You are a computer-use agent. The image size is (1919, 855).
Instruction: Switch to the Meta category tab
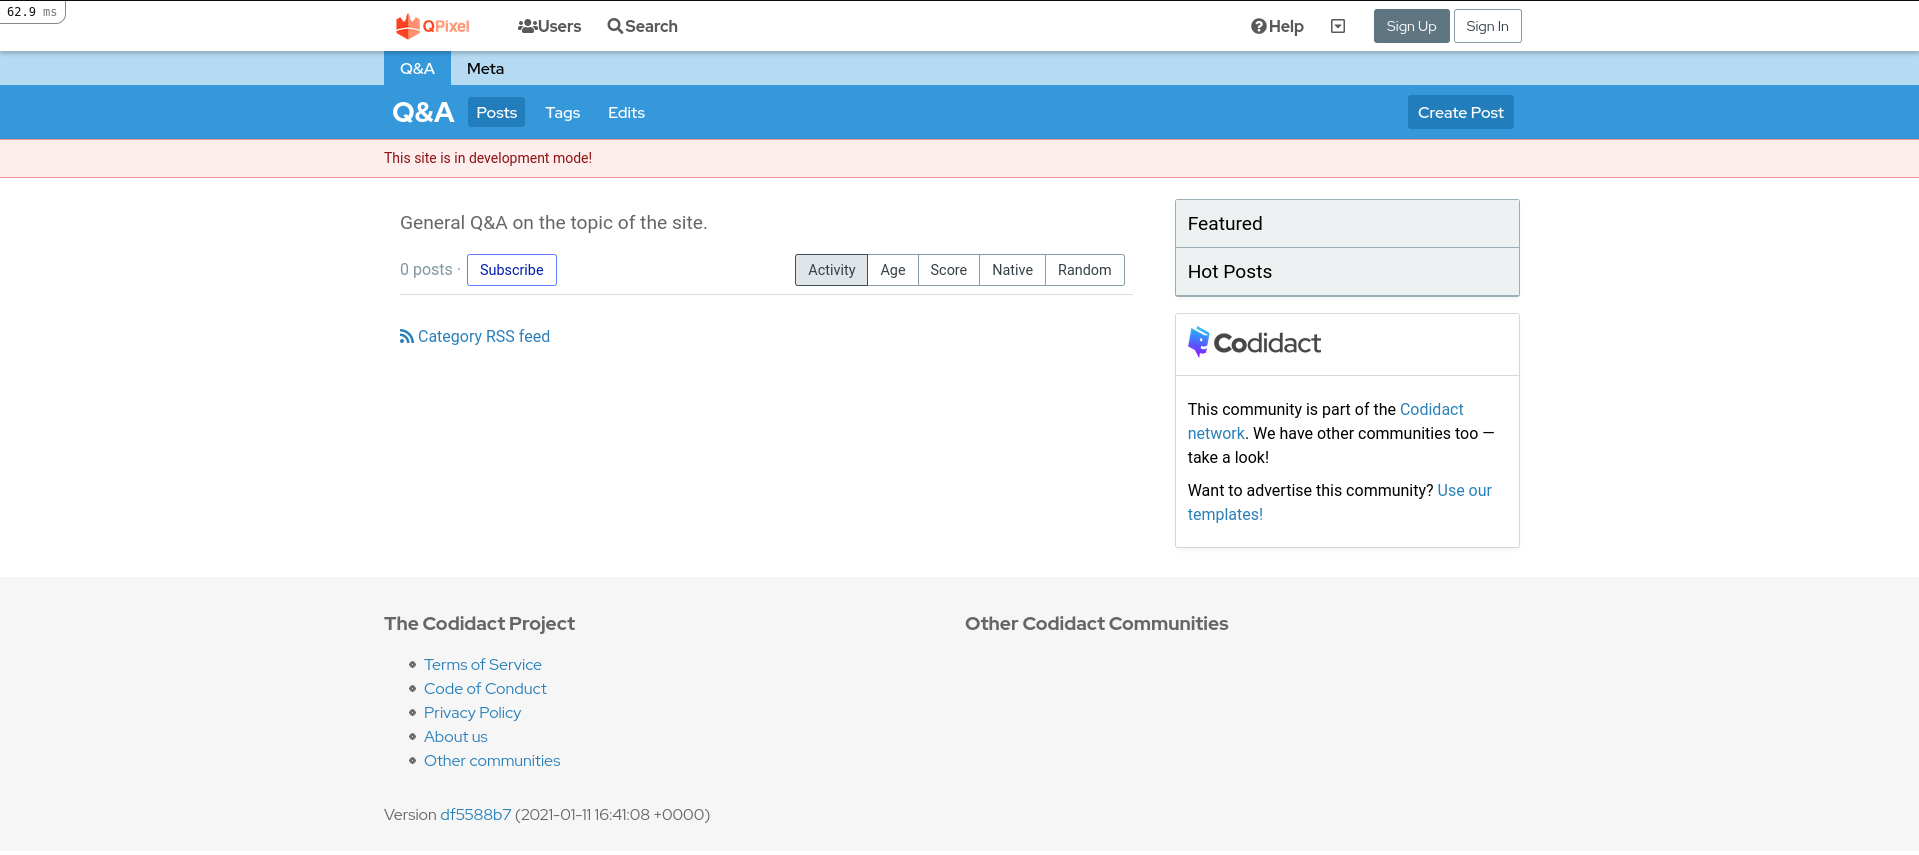point(485,68)
